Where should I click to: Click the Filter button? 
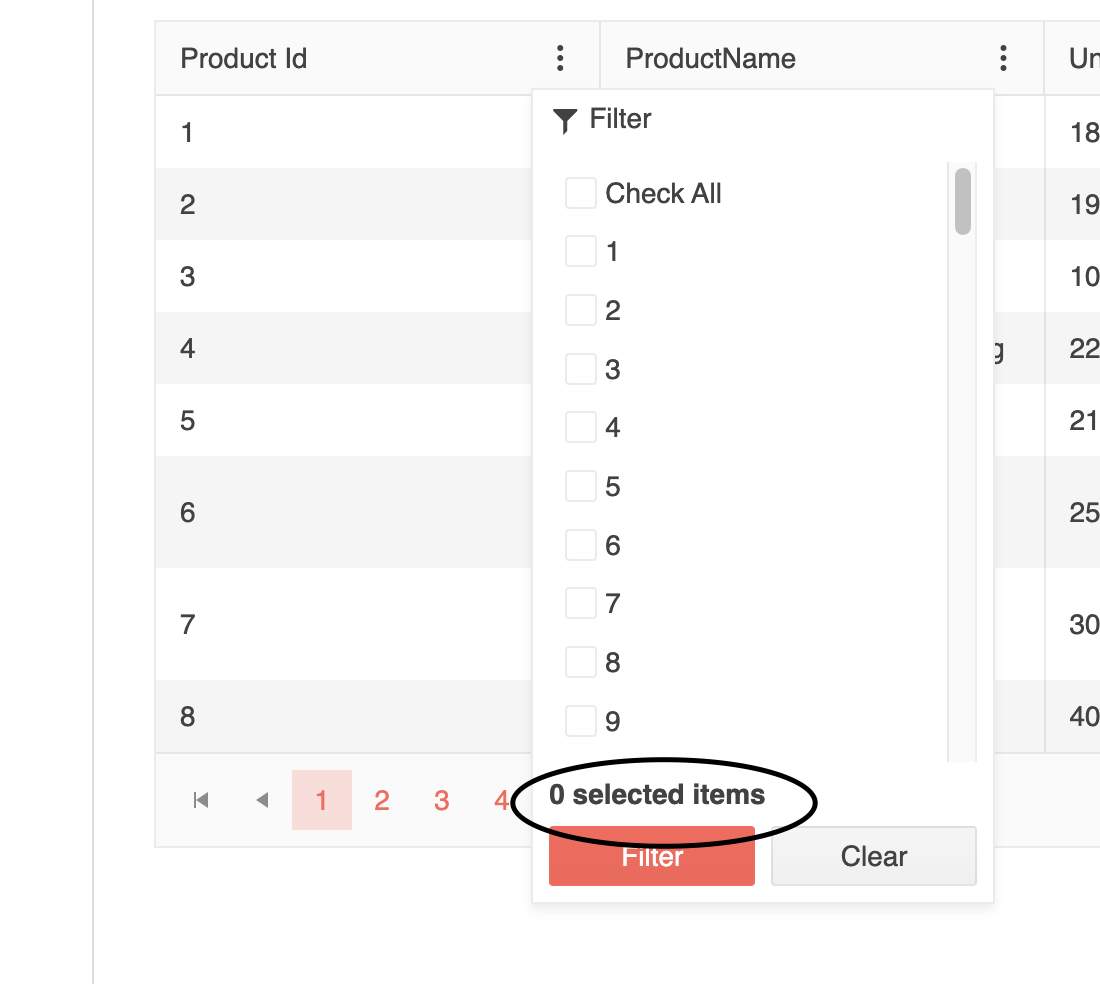[x=651, y=856]
